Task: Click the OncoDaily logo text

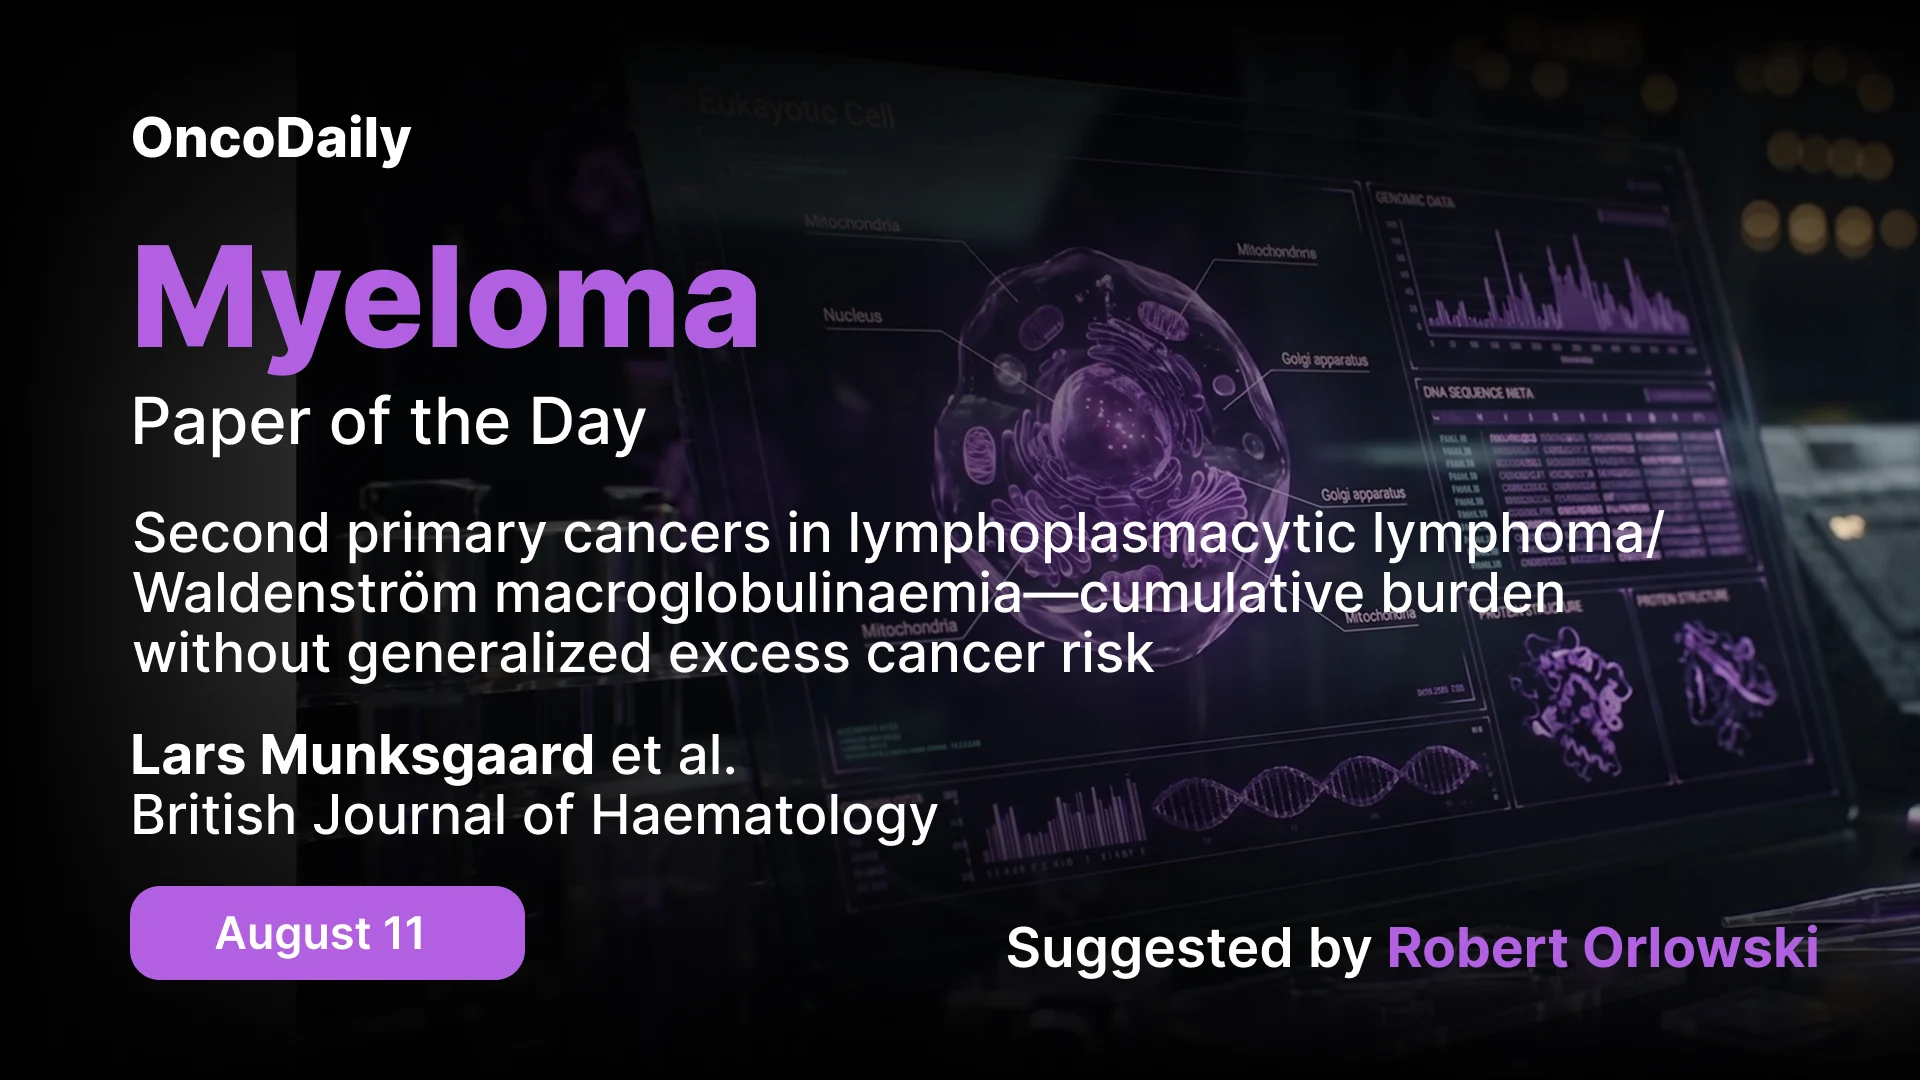Action: (271, 139)
